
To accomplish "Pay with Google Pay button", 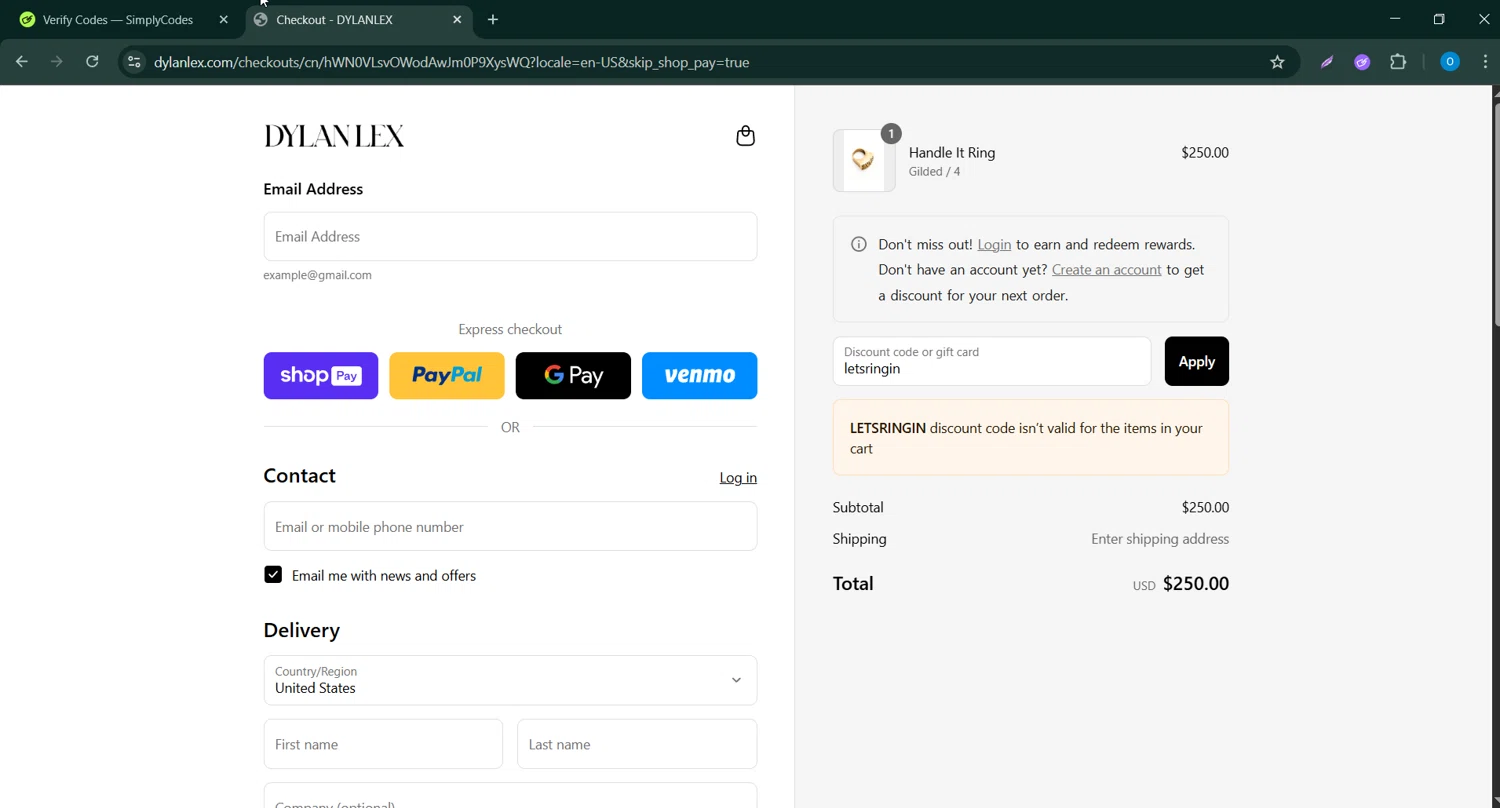I will pyautogui.click(x=573, y=376).
